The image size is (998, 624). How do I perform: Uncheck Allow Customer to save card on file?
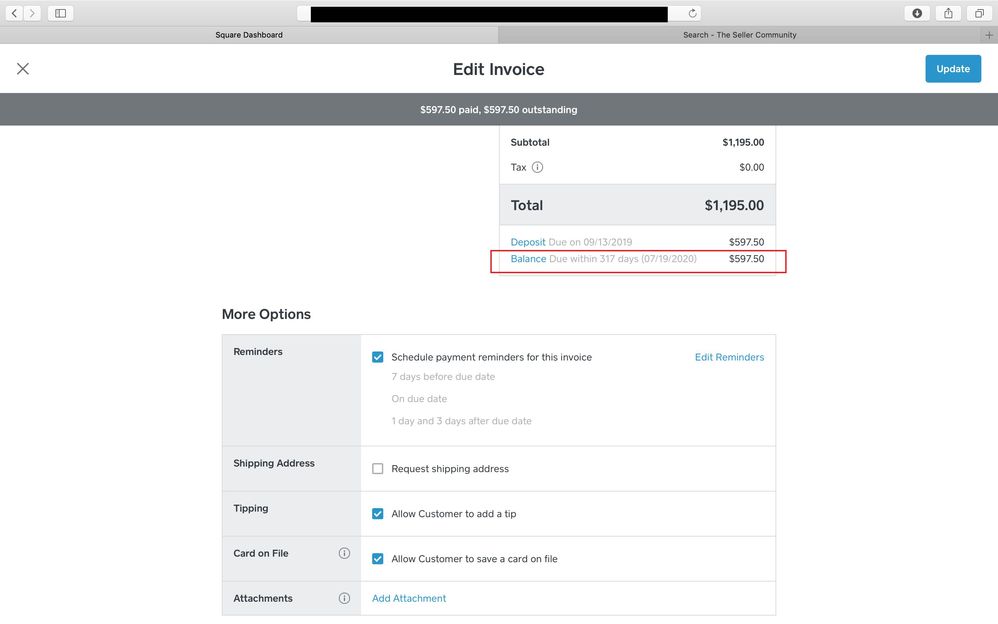(x=378, y=559)
